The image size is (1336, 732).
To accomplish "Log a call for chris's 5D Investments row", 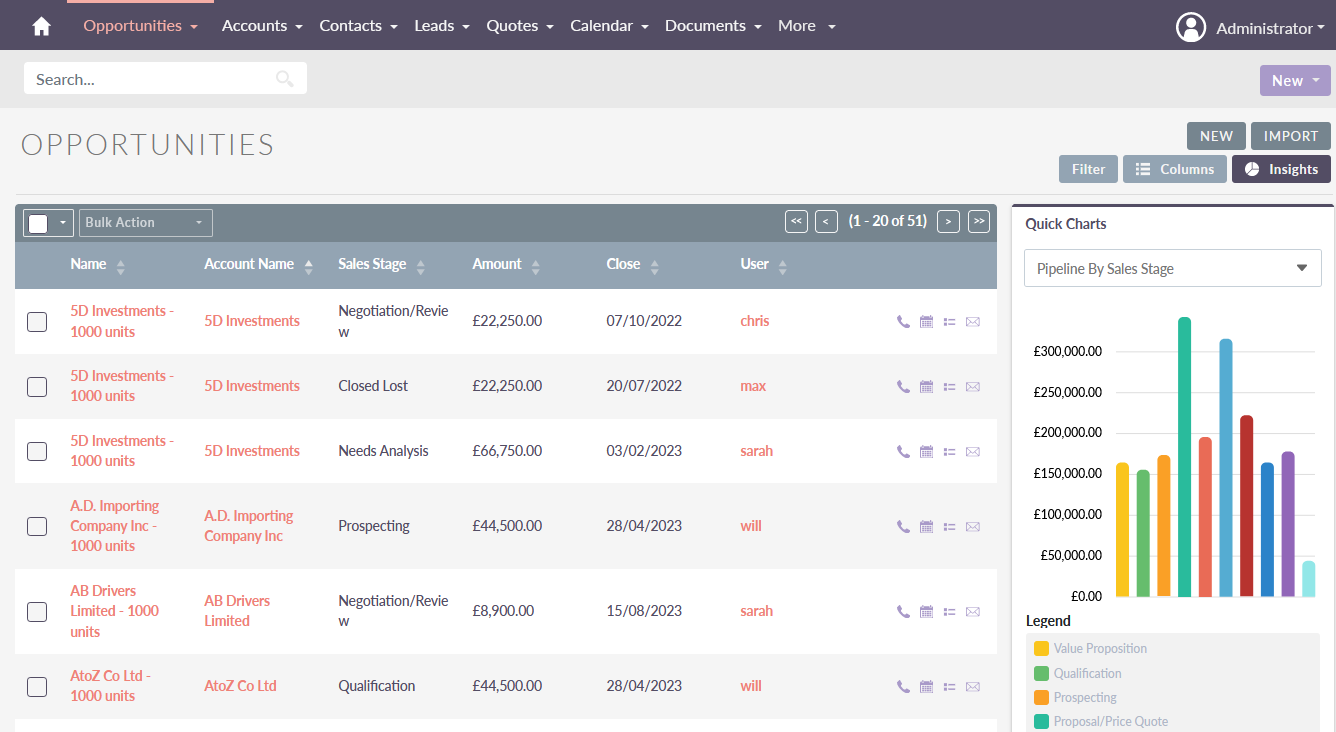I will 903,322.
